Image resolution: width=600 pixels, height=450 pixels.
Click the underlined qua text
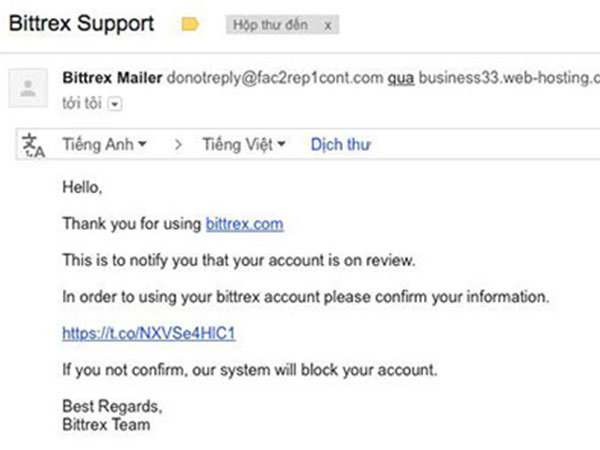pyautogui.click(x=401, y=78)
